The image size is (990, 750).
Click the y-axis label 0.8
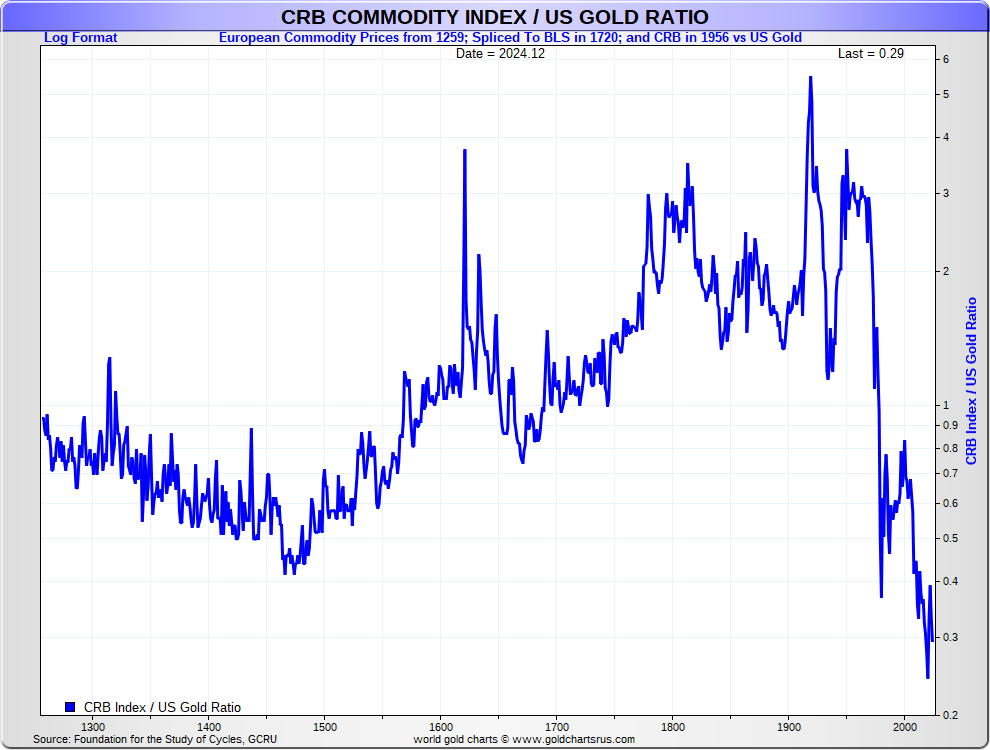point(950,449)
